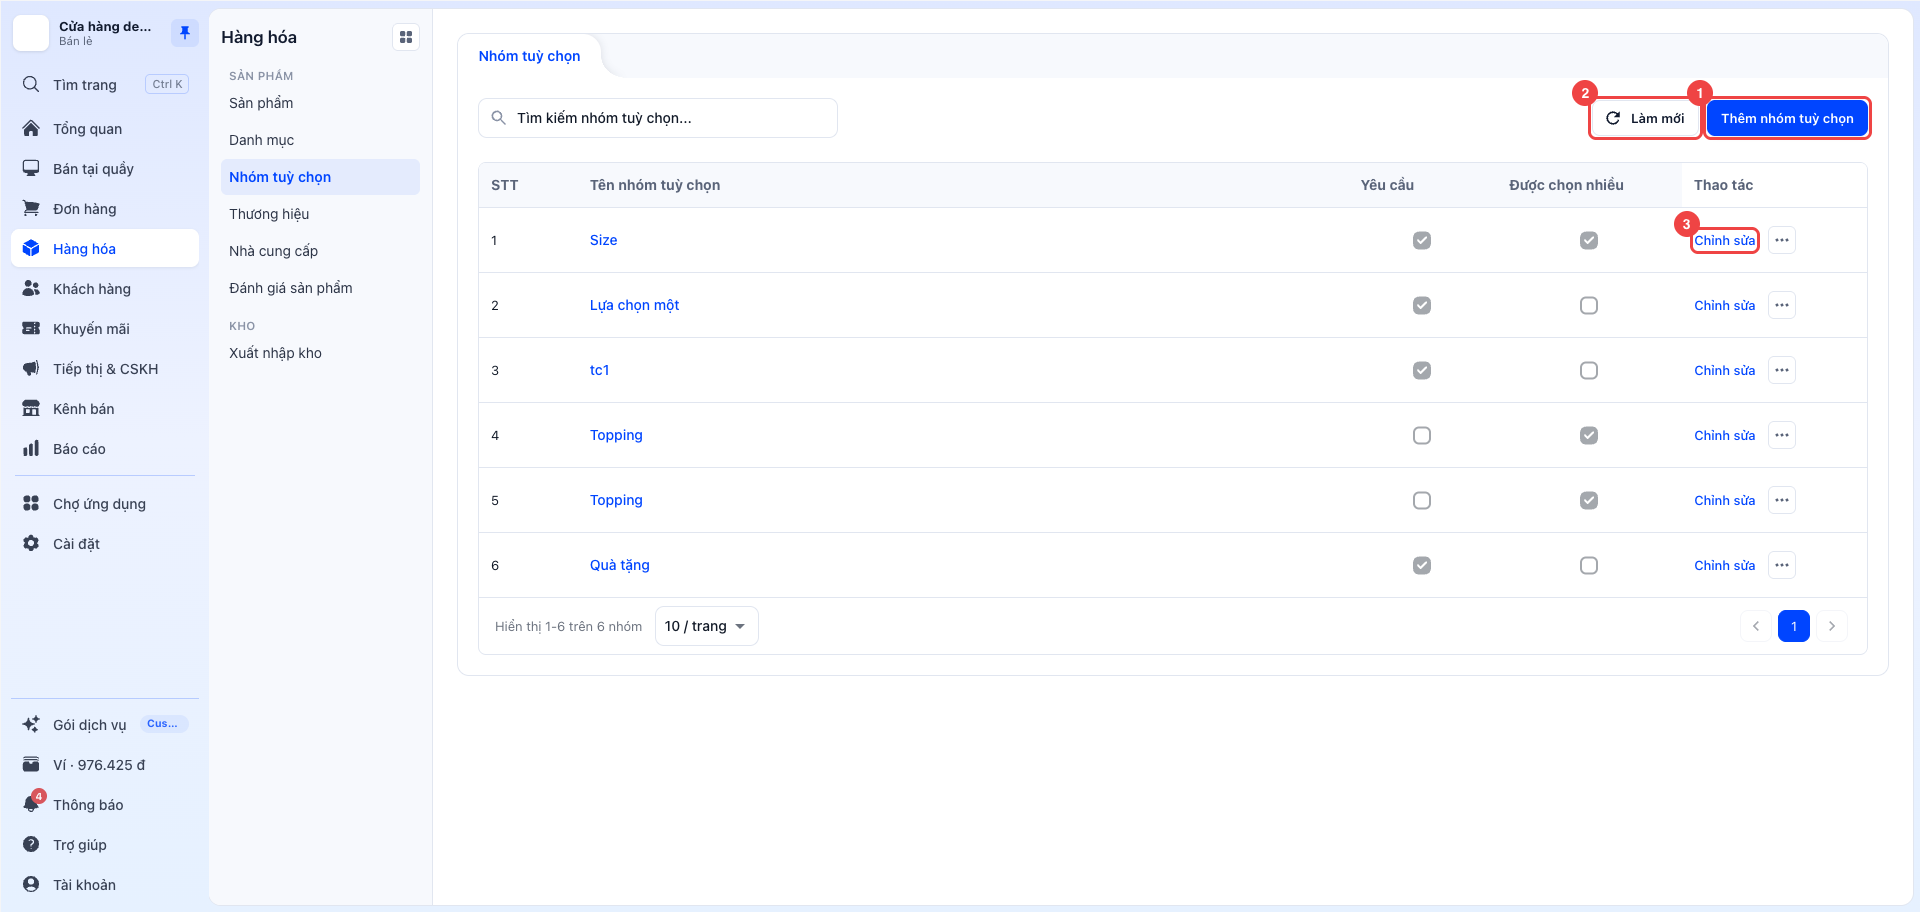The image size is (1920, 912).
Task: Open Đơn hàng cart icon
Action: point(31,208)
